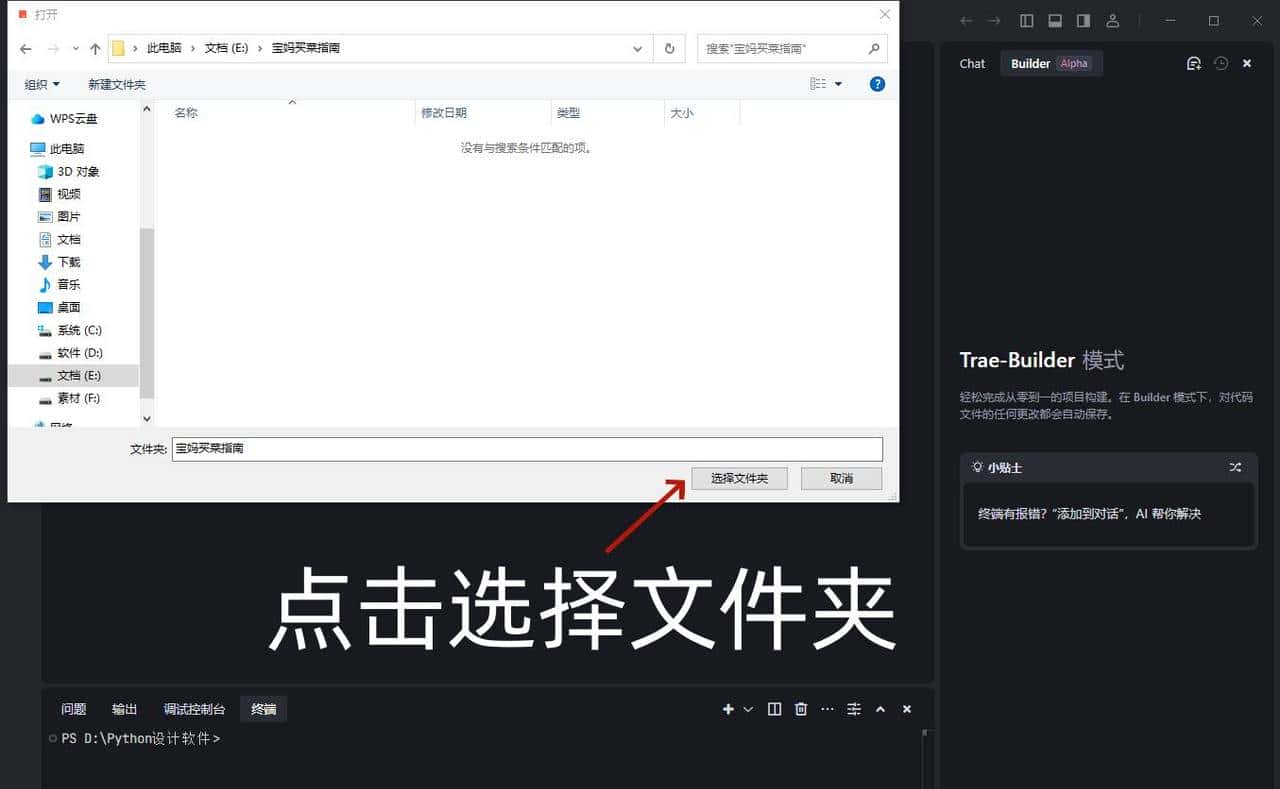The image size is (1280, 789).
Task: Kill the terminal using the trash icon
Action: pos(800,709)
